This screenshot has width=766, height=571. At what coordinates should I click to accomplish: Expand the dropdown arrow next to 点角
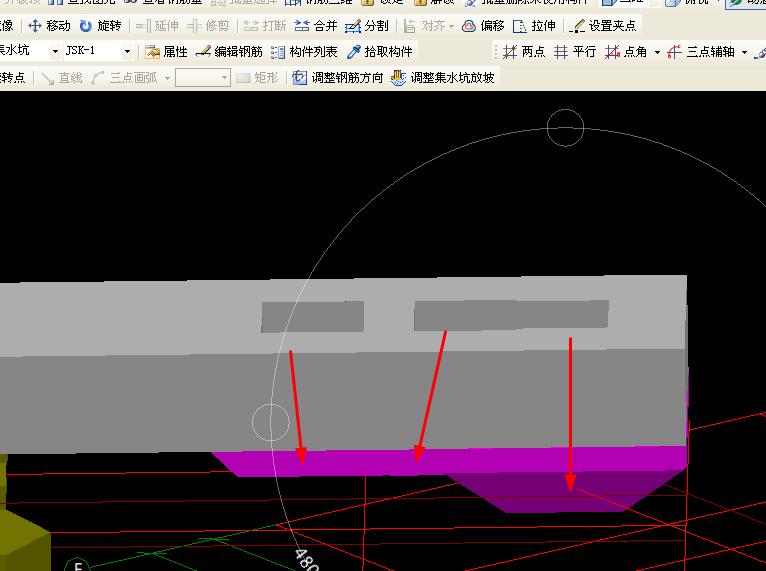click(657, 52)
